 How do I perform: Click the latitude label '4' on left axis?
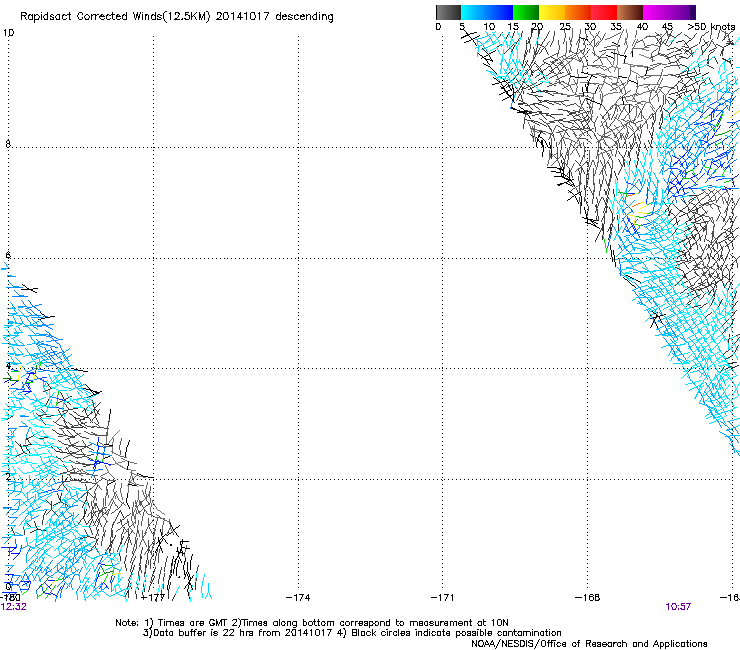coord(8,365)
